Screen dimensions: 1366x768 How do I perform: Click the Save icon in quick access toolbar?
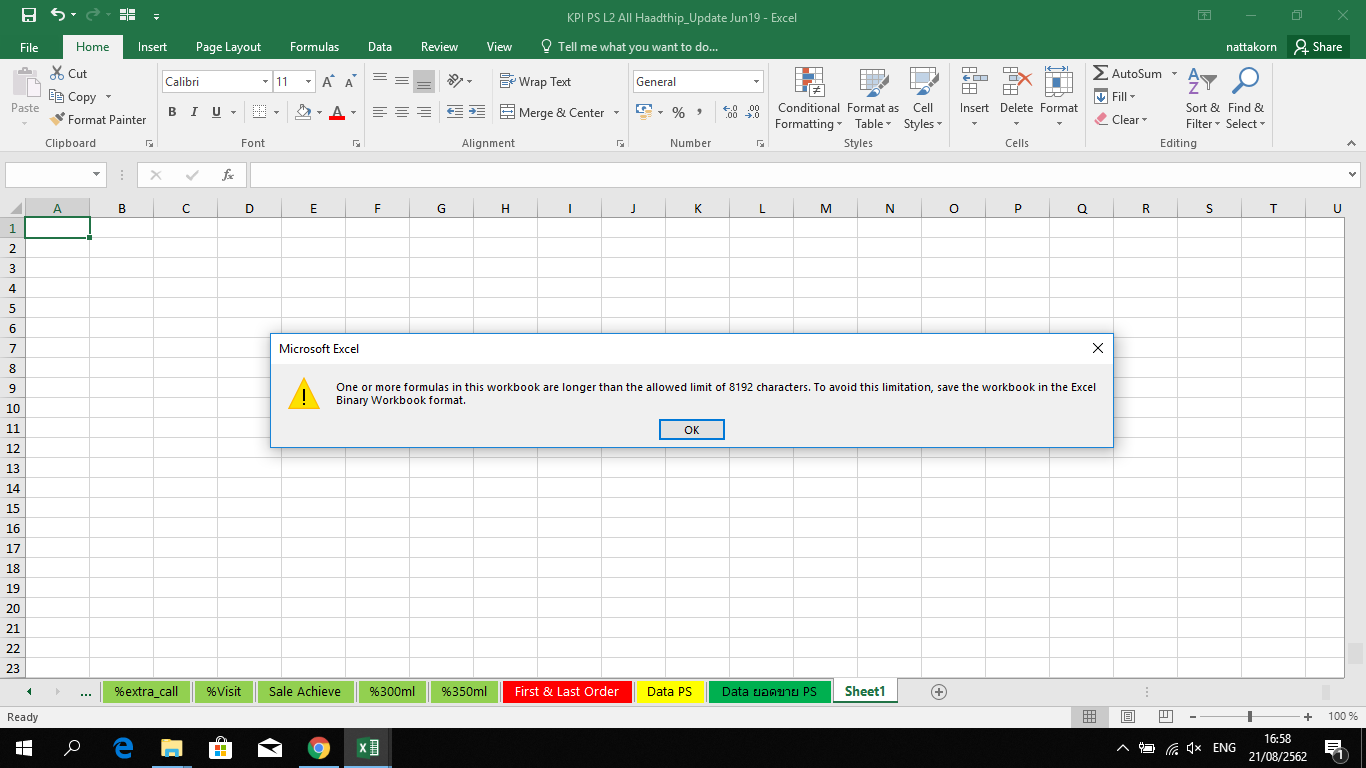pyautogui.click(x=28, y=16)
